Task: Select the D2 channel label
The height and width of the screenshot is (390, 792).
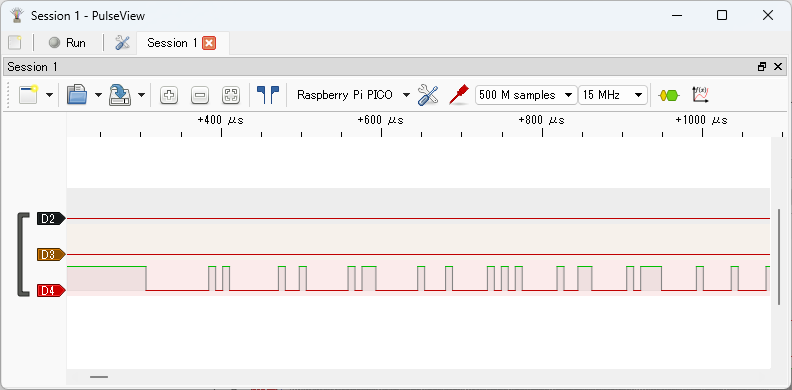Action: click(x=51, y=219)
